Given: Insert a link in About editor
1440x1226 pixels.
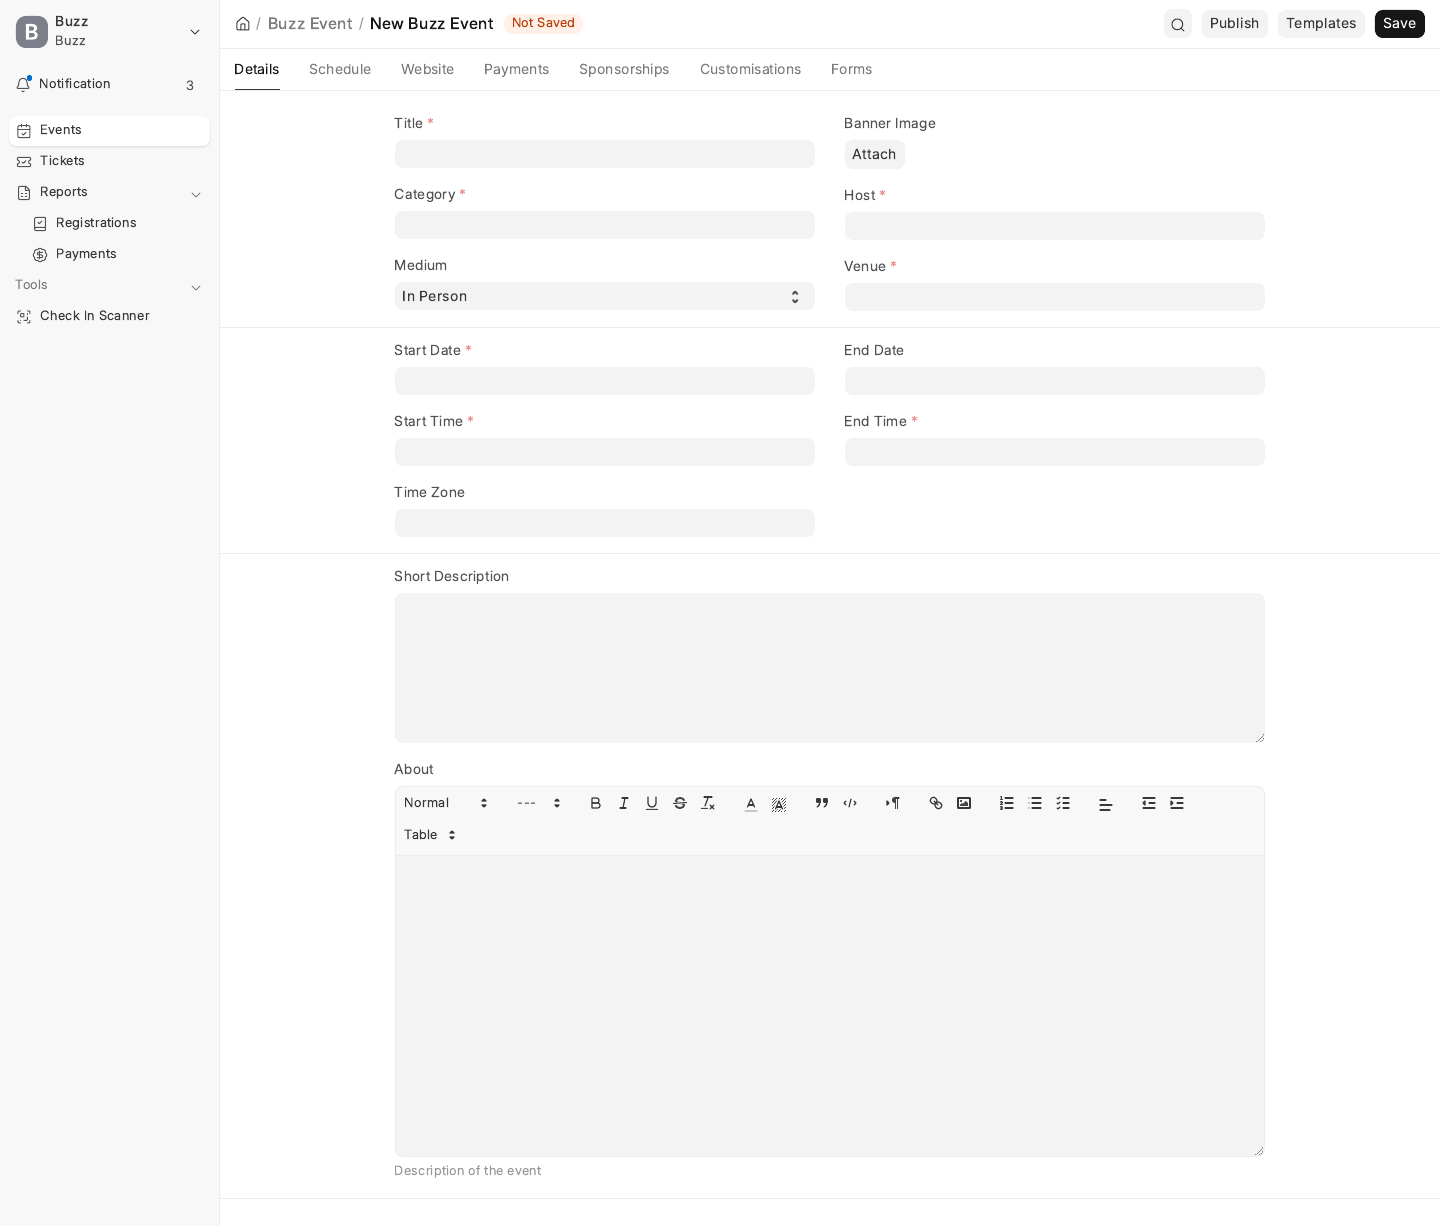Looking at the screenshot, I should pyautogui.click(x=936, y=803).
